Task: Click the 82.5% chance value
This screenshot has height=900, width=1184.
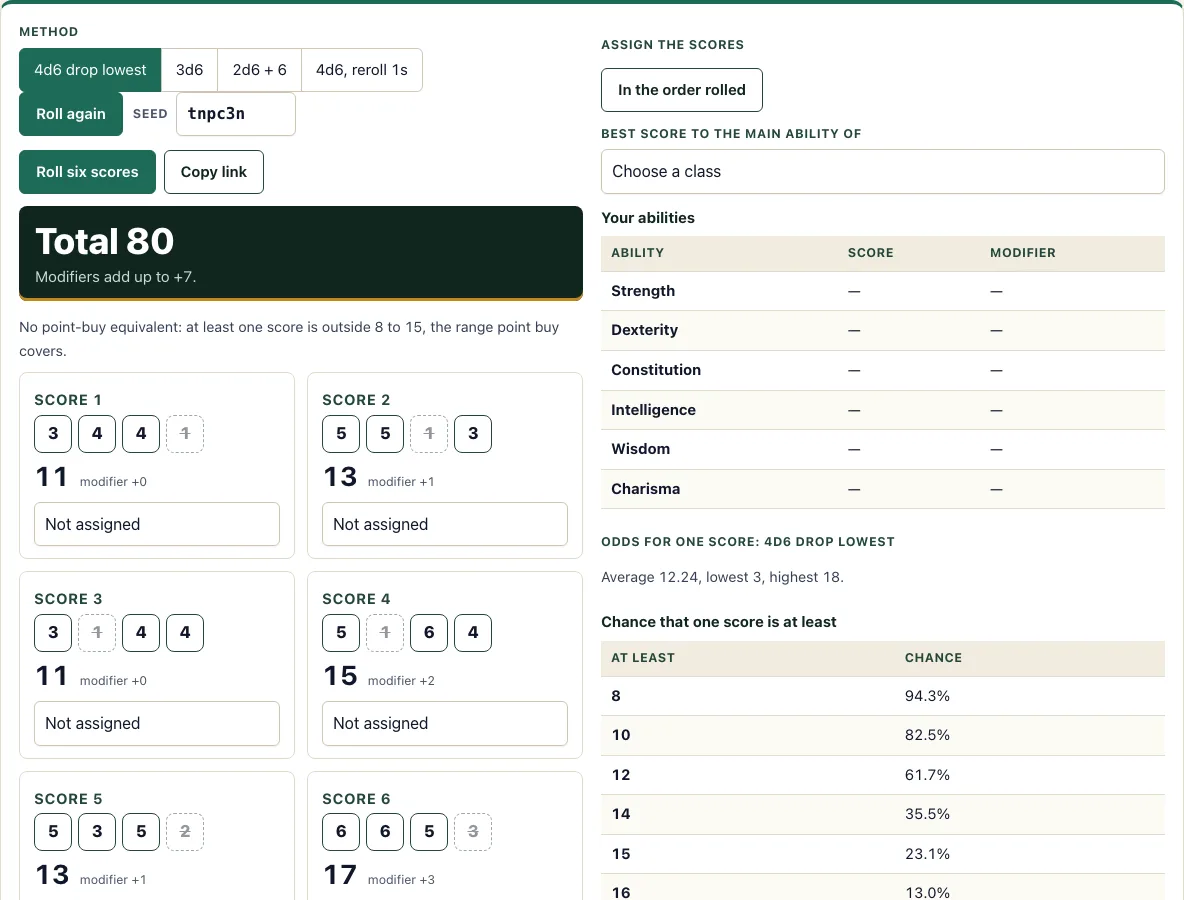Action: tap(927, 735)
